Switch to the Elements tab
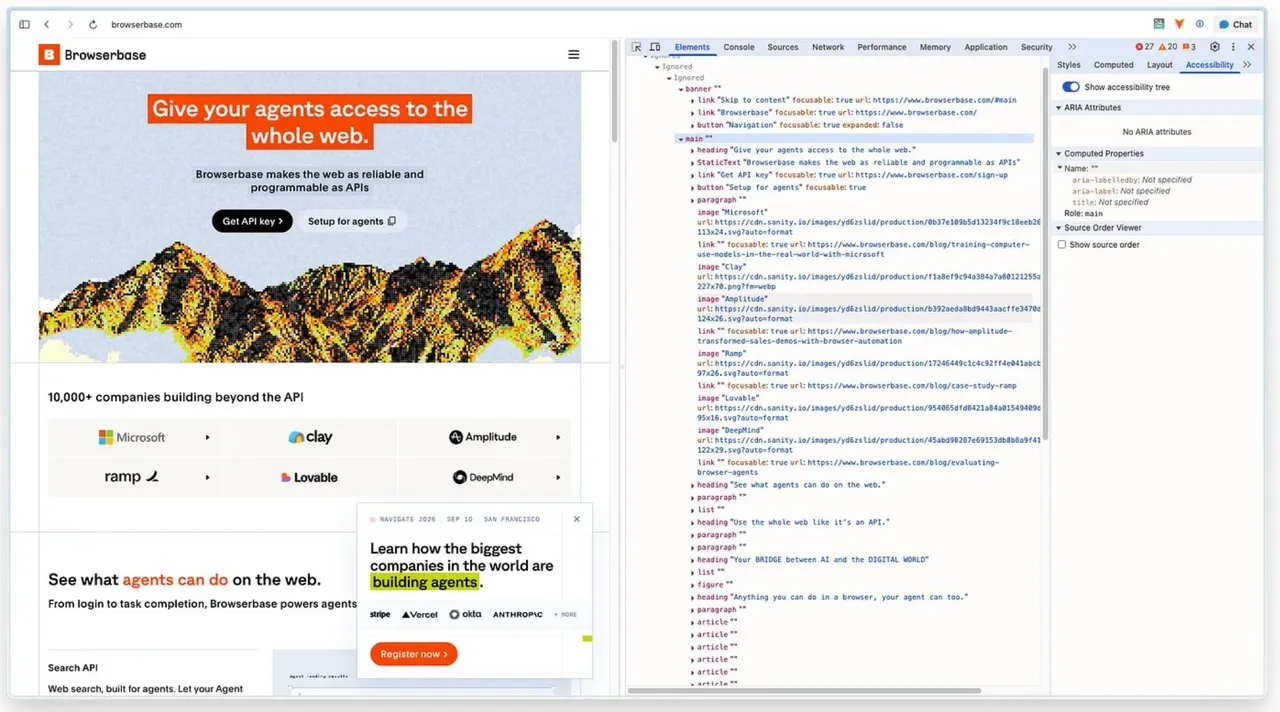This screenshot has height=712, width=1280. (692, 47)
